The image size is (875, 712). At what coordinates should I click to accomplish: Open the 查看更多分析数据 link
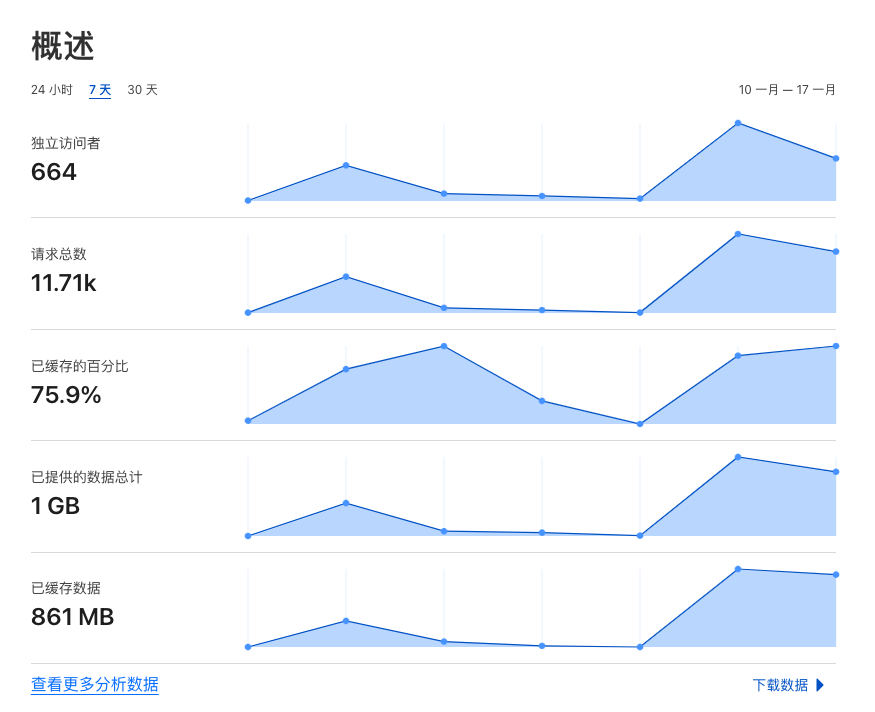tap(95, 685)
